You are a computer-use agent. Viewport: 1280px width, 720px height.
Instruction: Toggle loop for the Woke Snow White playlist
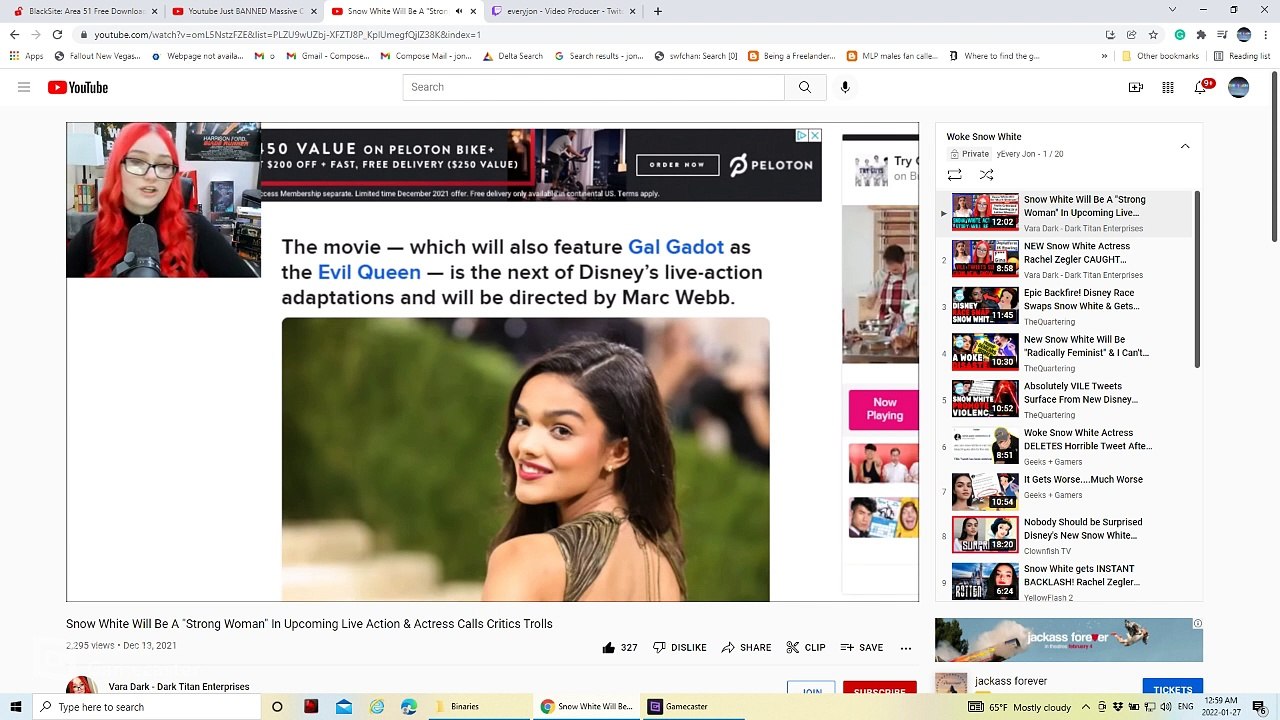click(x=954, y=175)
